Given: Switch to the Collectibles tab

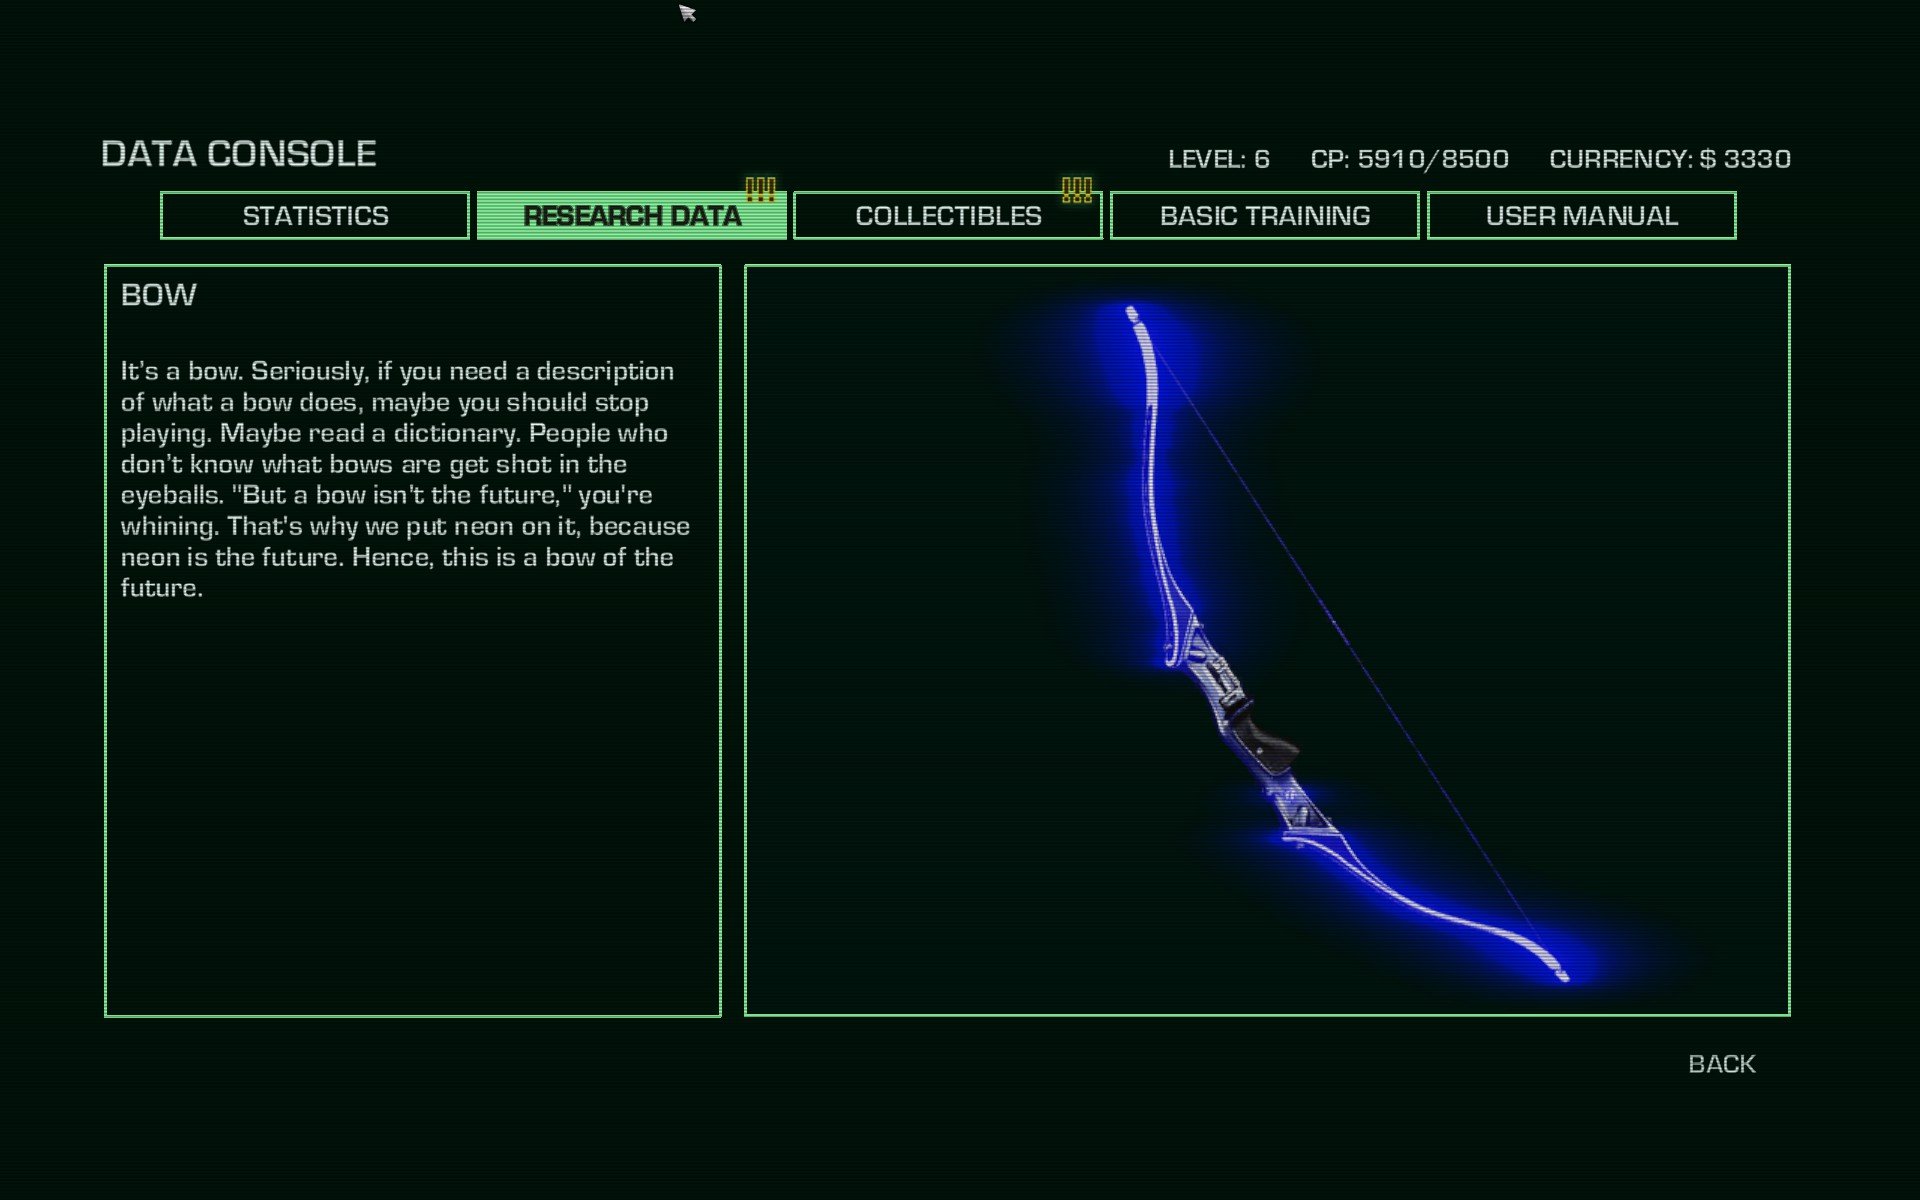Looking at the screenshot, I should click(x=947, y=216).
